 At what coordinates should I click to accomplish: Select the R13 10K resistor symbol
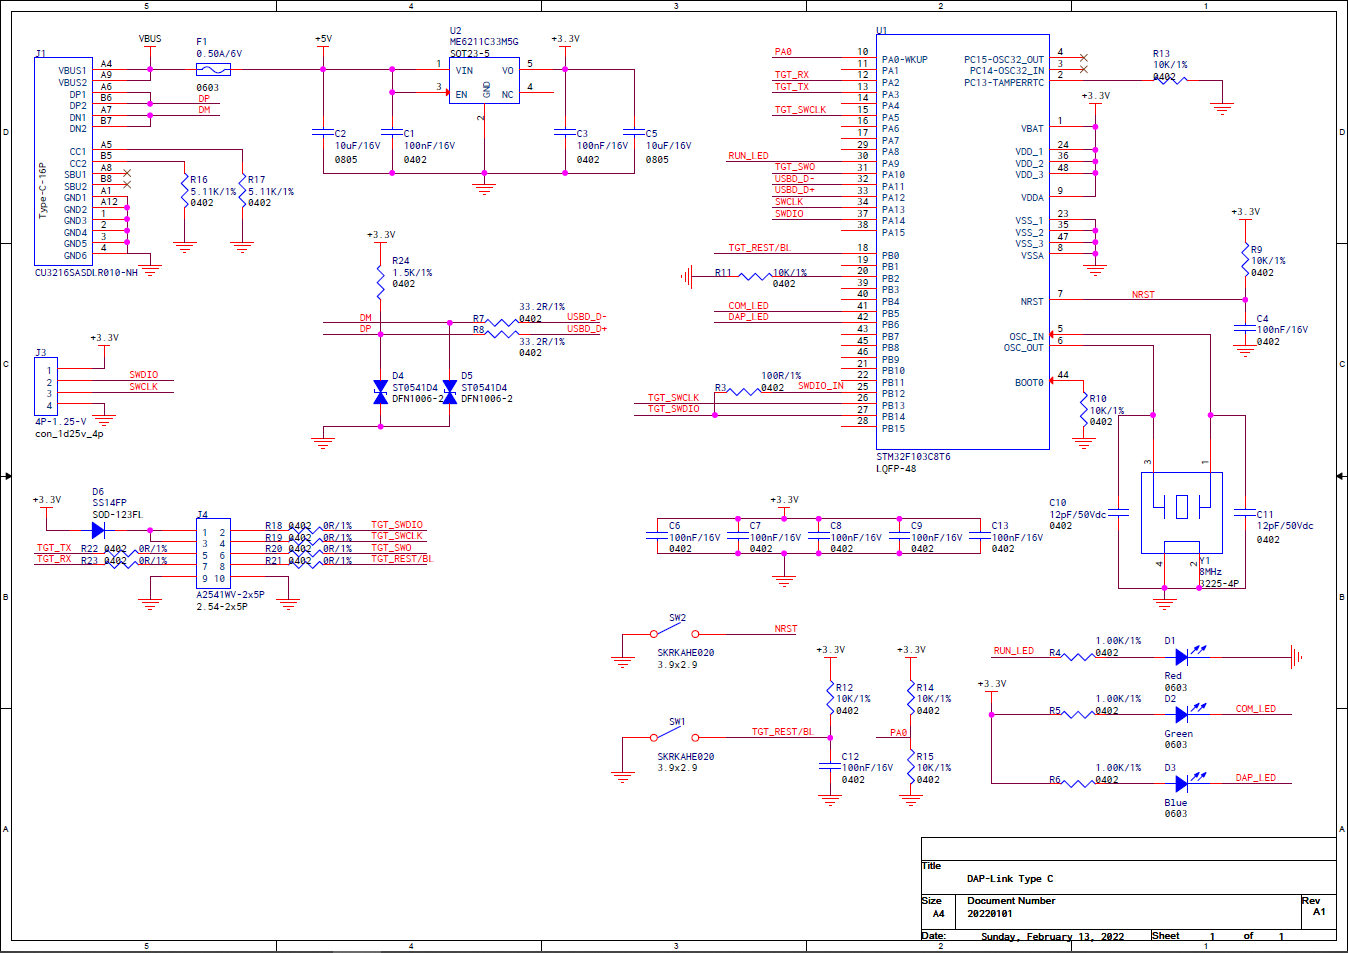[1170, 81]
